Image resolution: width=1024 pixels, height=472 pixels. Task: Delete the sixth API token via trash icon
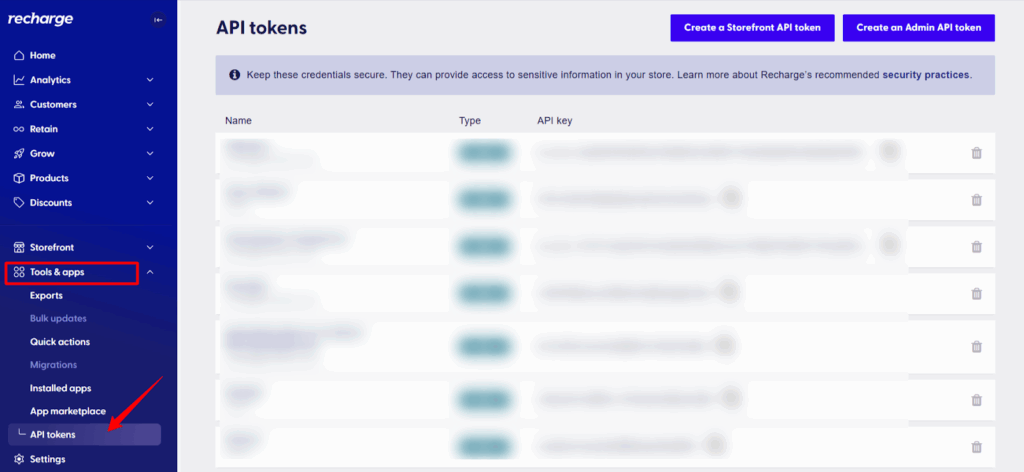pos(976,400)
